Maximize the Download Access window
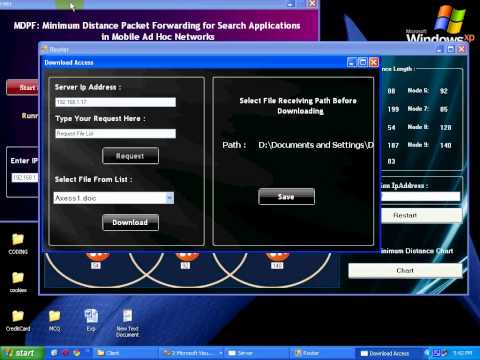480x360 pixels. (363, 62)
